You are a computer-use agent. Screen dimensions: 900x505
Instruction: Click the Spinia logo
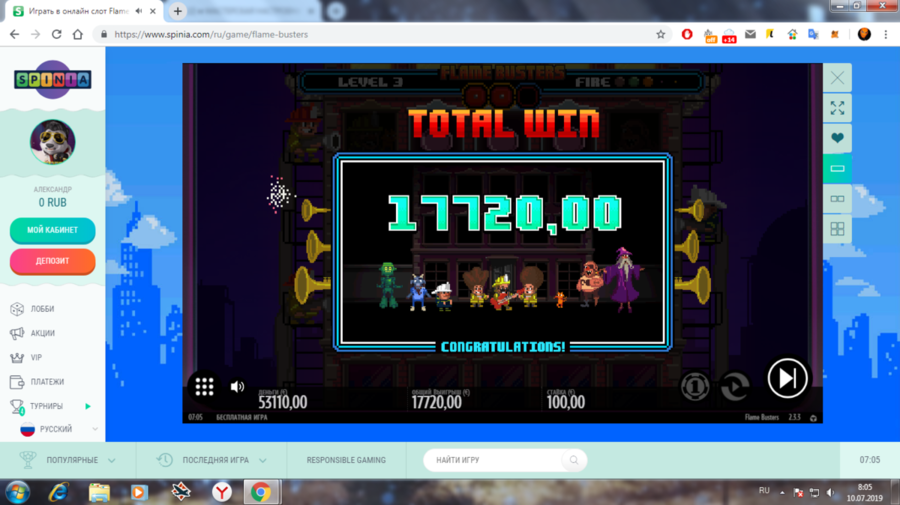(52, 80)
